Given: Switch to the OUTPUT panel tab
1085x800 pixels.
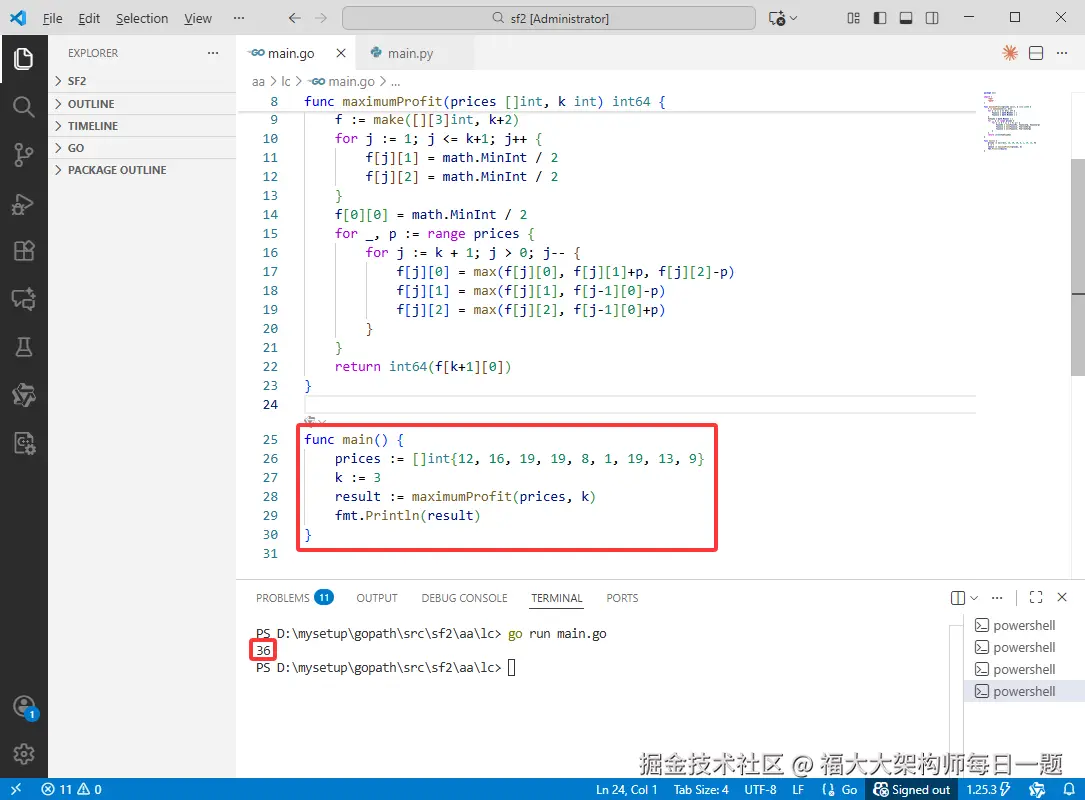Looking at the screenshot, I should pos(377,598).
